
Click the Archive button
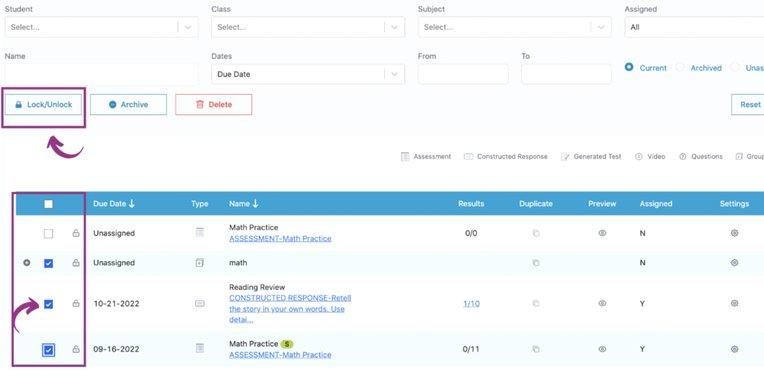(x=129, y=104)
